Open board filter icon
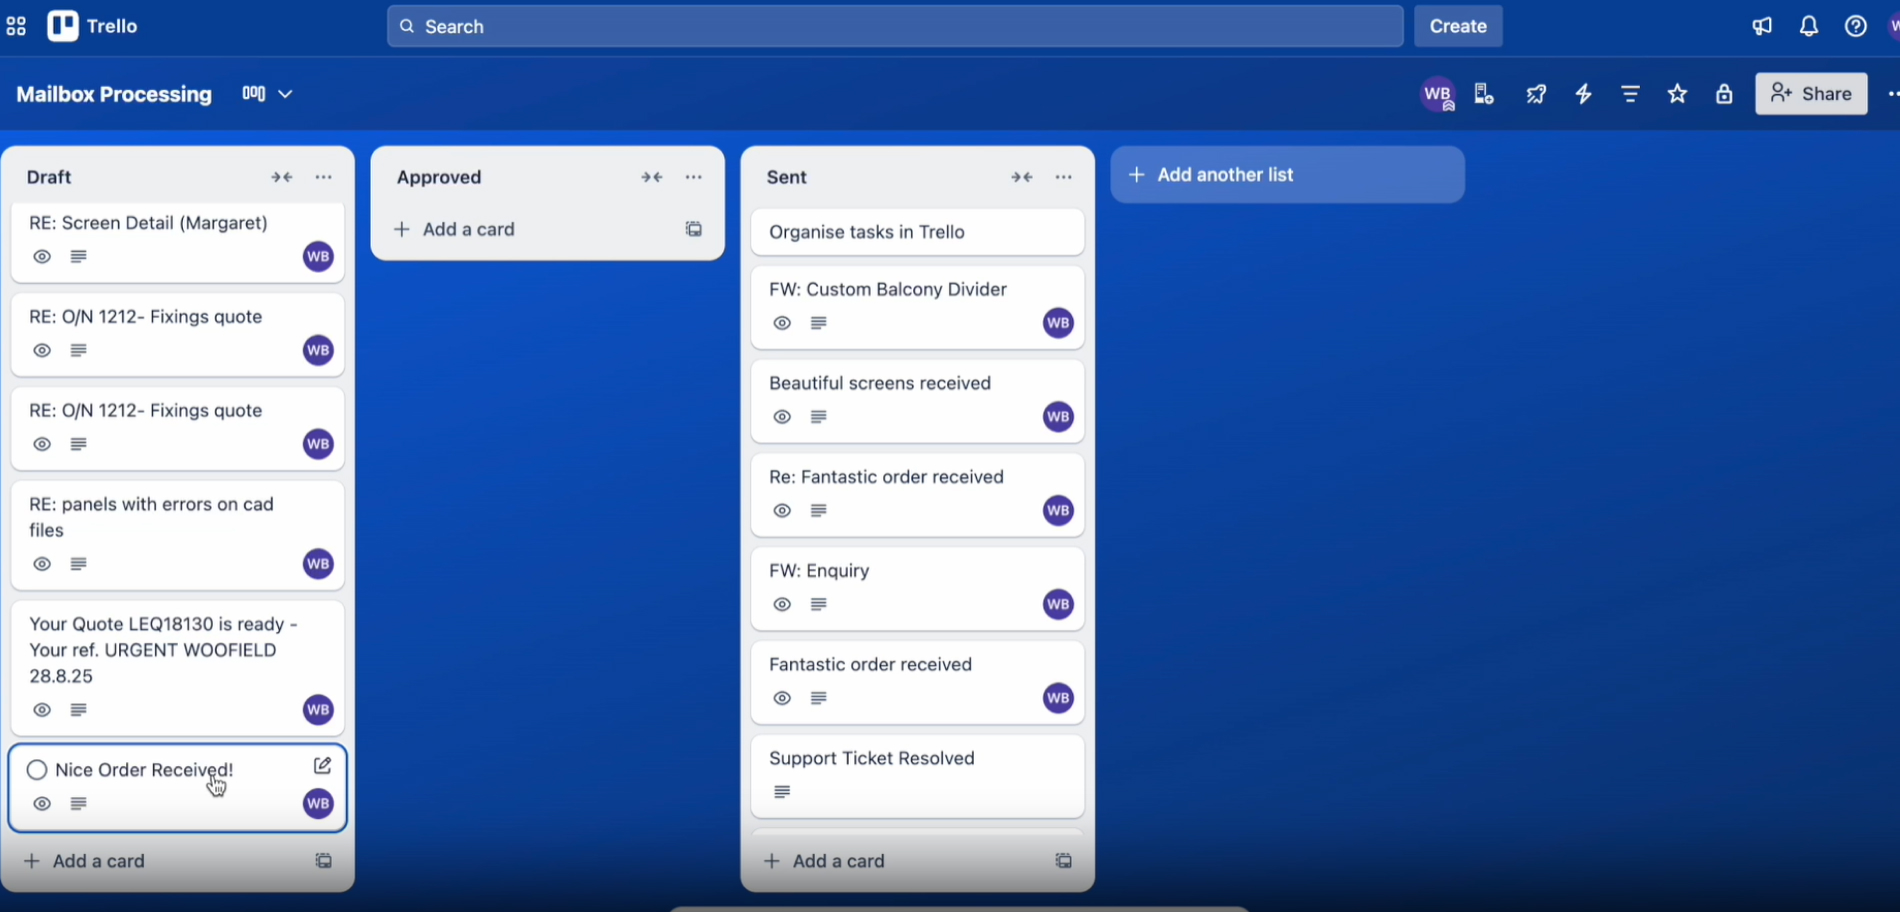The image size is (1900, 912). point(1630,93)
